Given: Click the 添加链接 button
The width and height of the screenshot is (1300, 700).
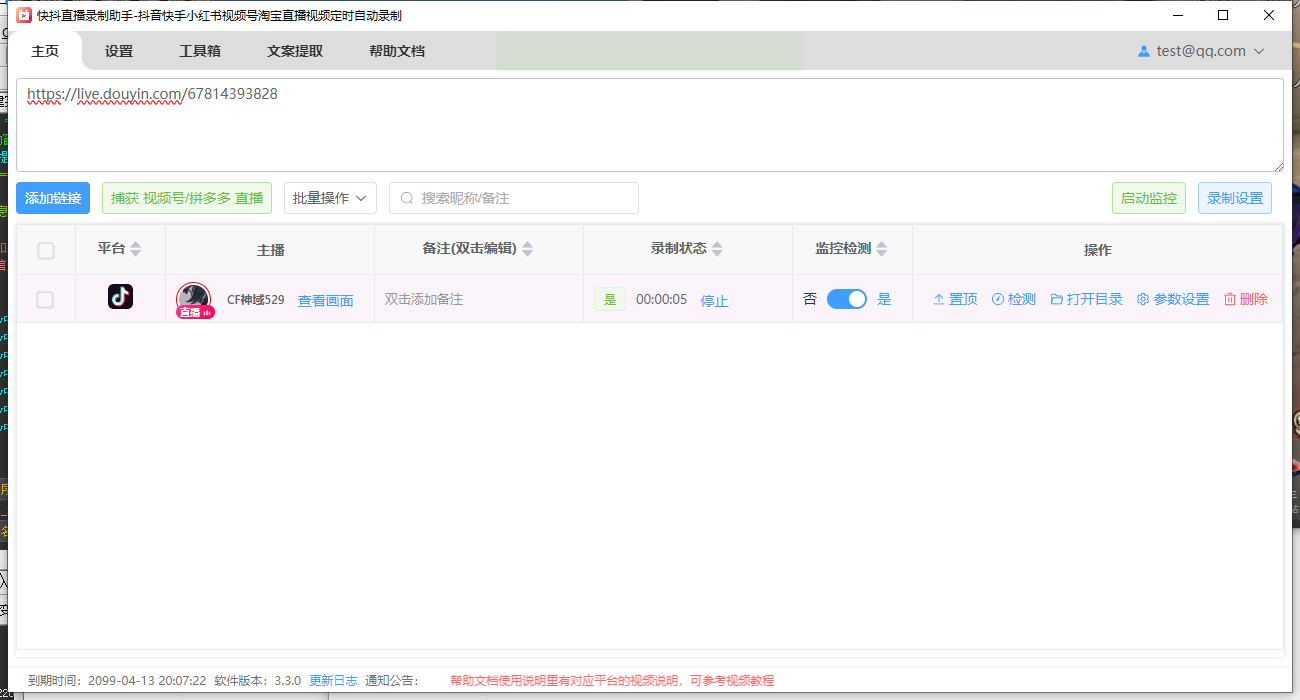Looking at the screenshot, I should pyautogui.click(x=52, y=197).
